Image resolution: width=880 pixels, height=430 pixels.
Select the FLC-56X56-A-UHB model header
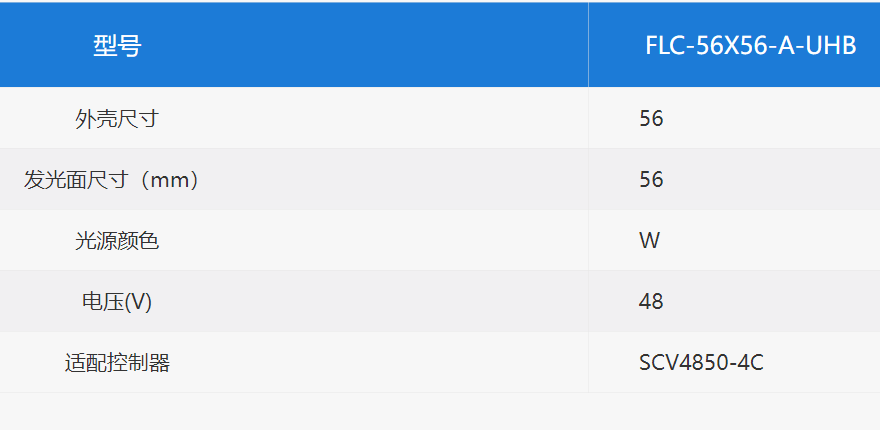coord(750,46)
